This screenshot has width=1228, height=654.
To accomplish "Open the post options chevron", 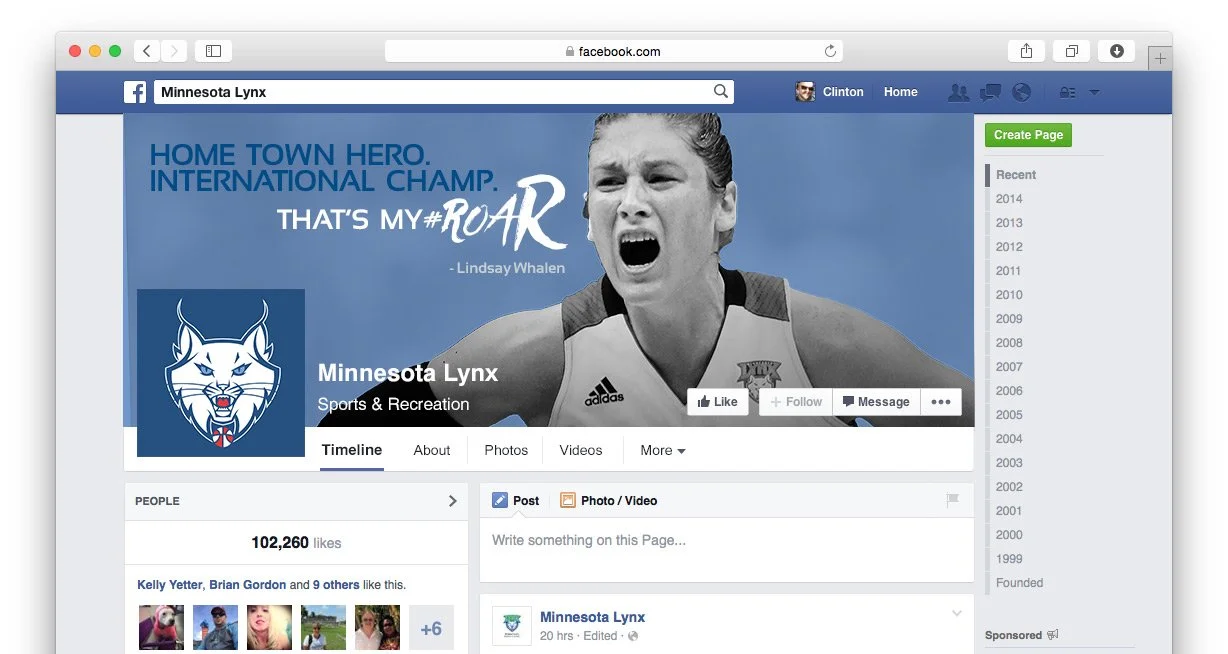I will [x=957, y=613].
